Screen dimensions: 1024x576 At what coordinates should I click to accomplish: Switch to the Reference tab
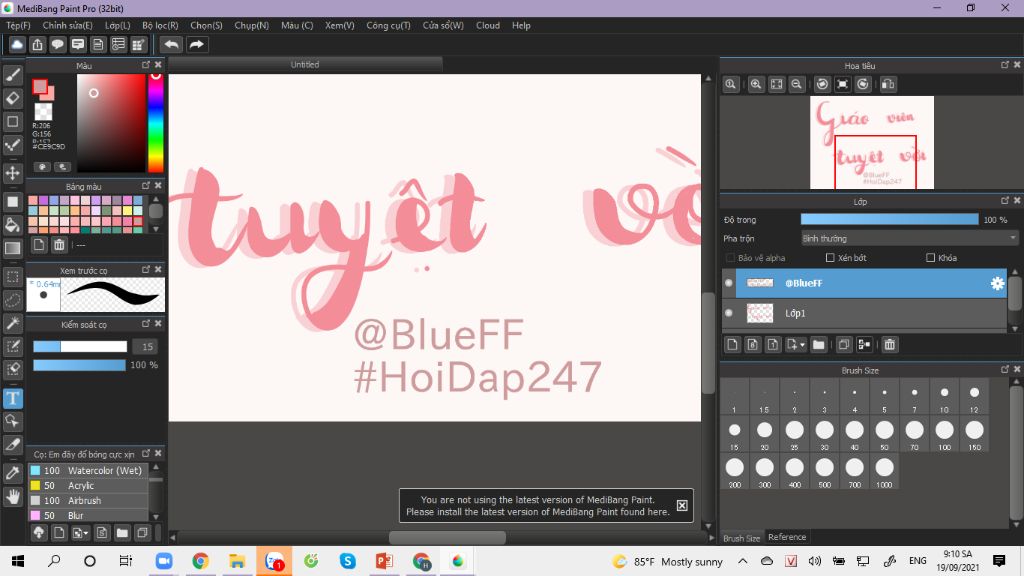click(x=787, y=537)
